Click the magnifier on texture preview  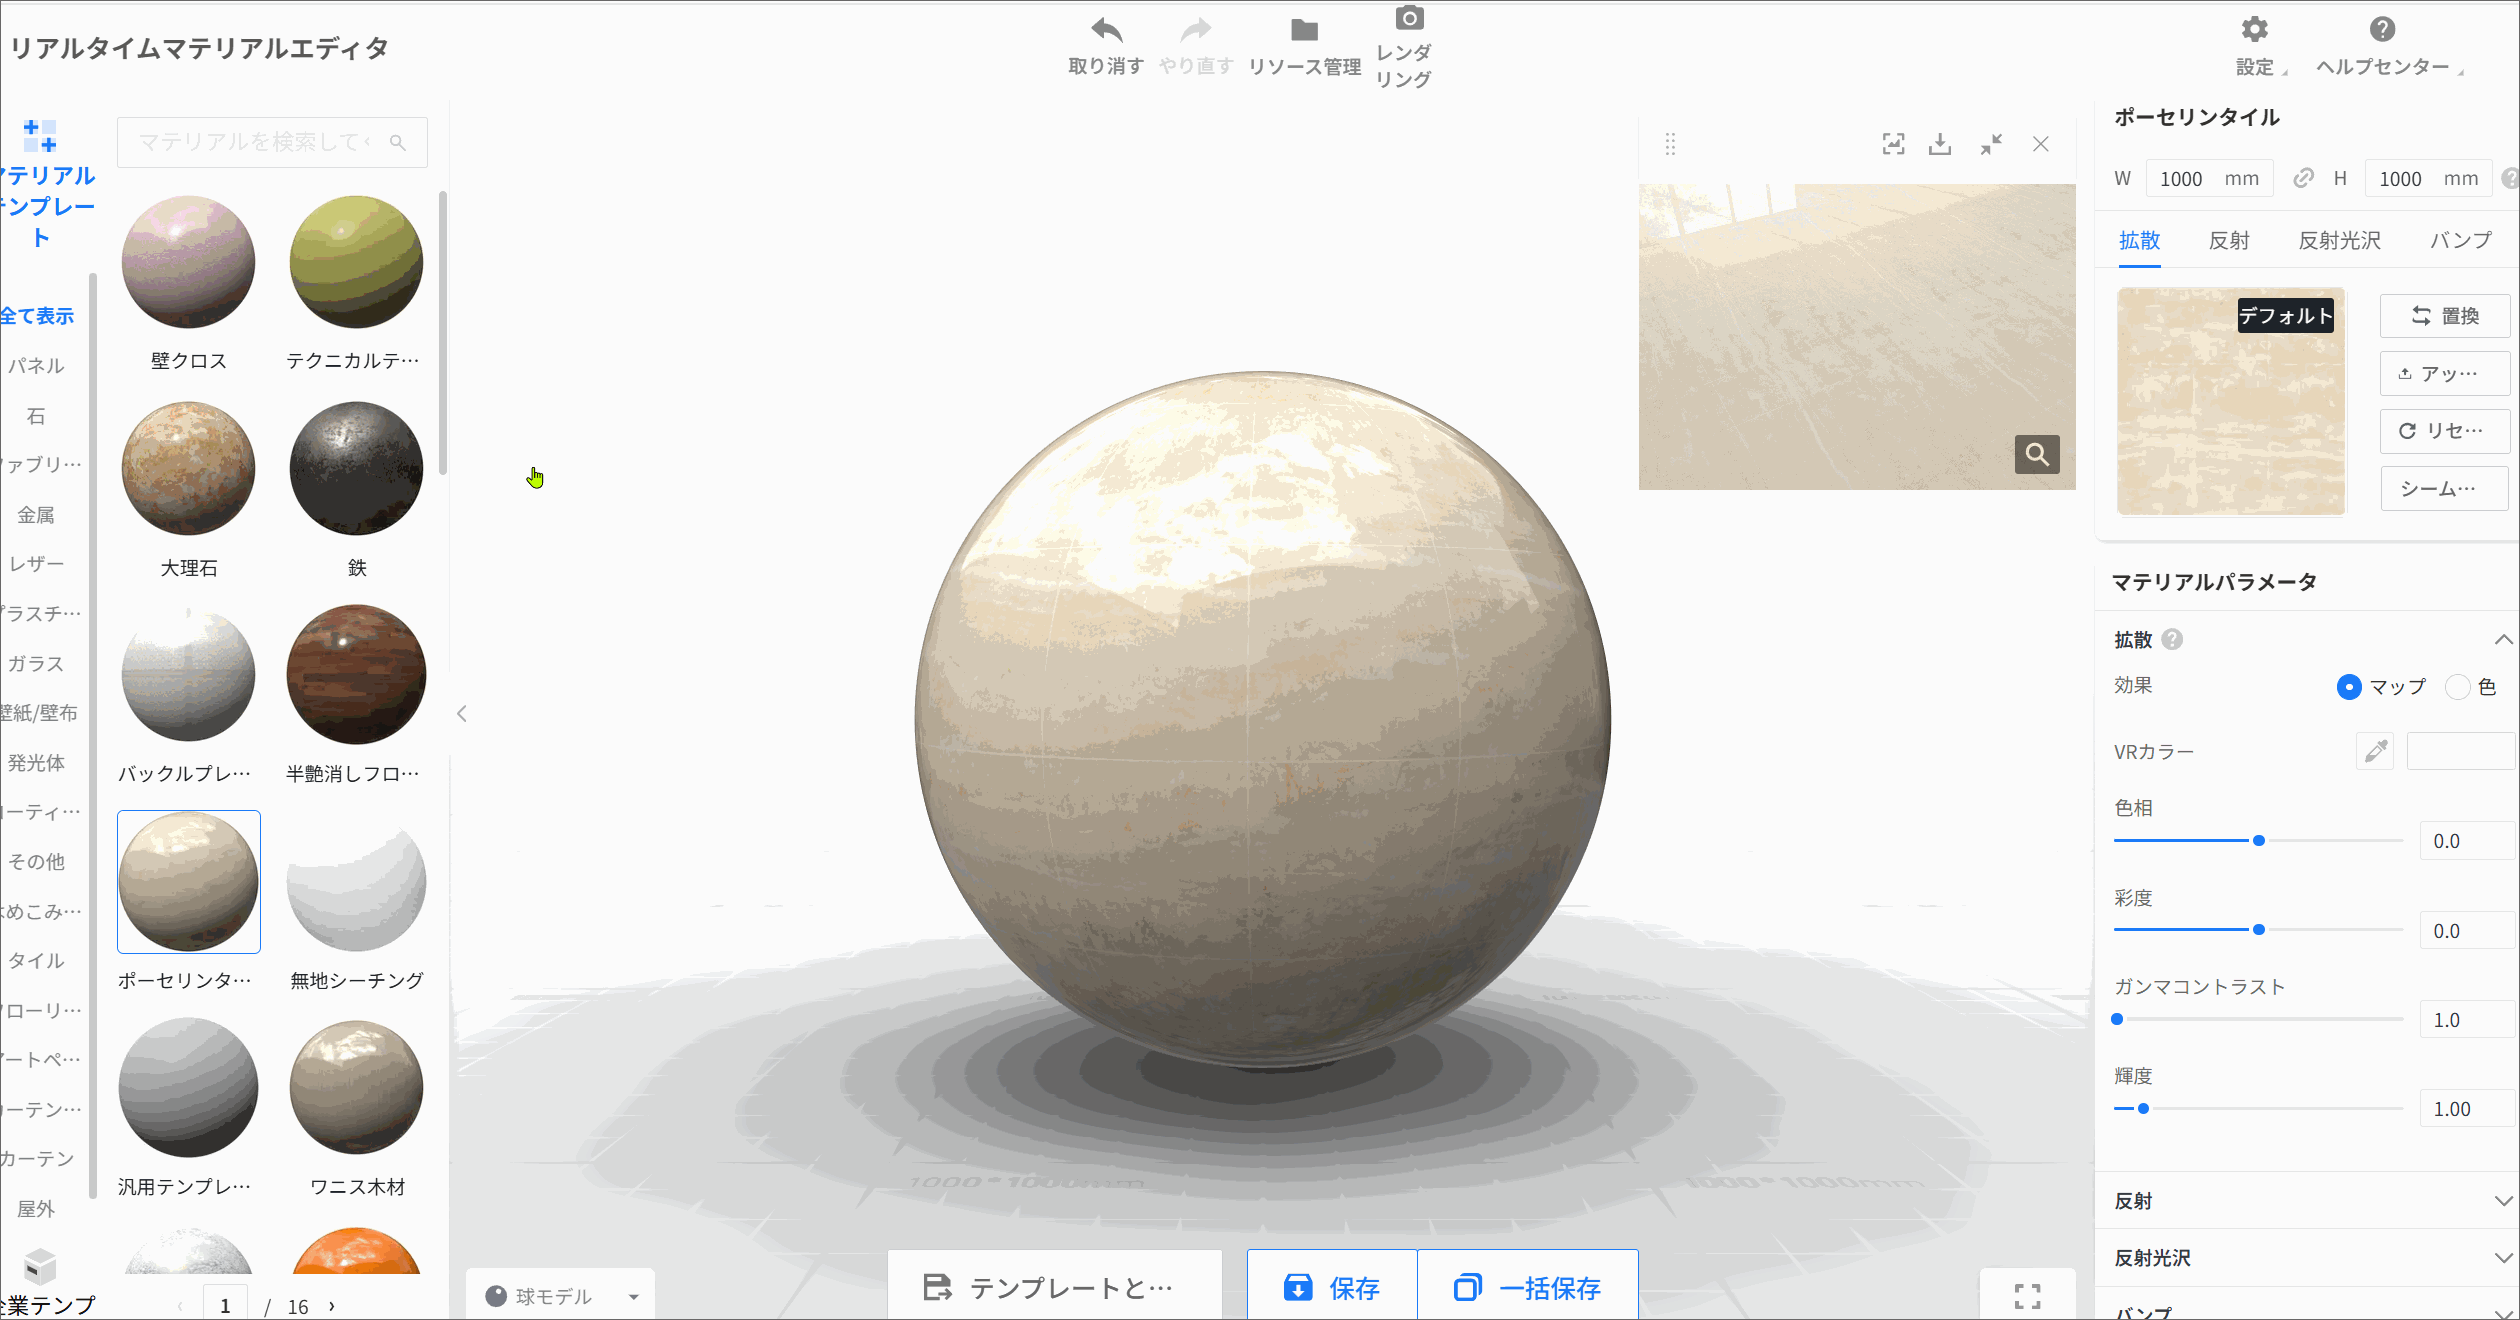[2037, 455]
